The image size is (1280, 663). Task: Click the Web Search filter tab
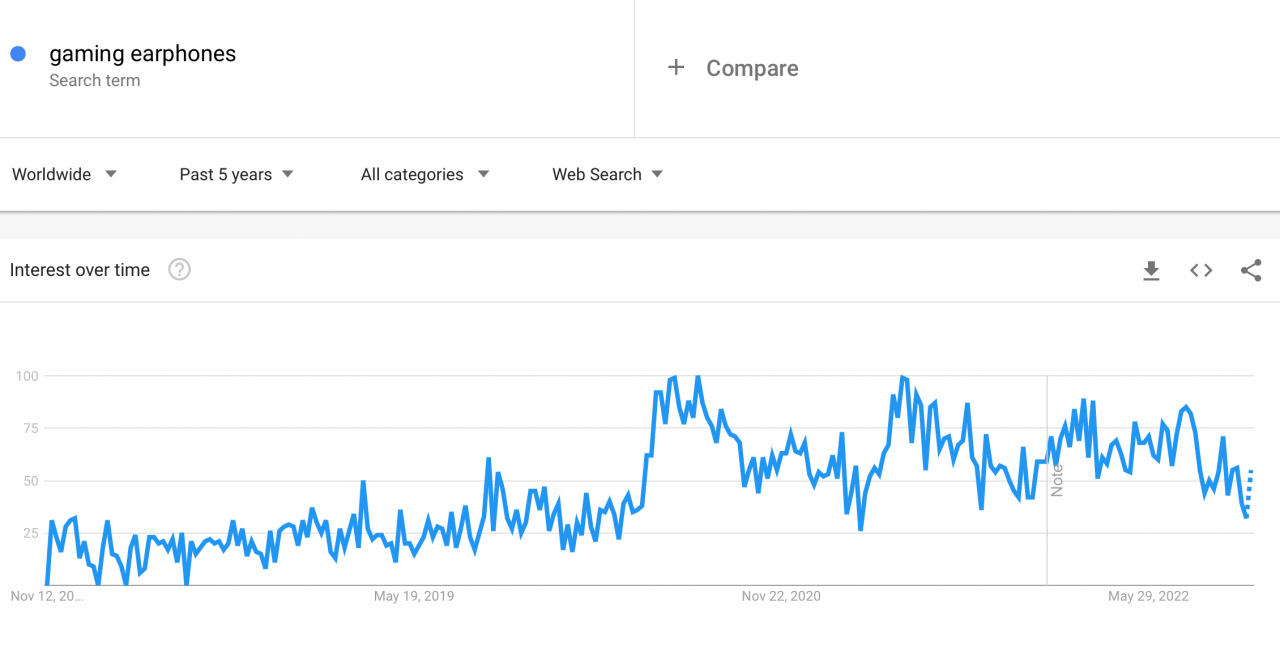click(x=597, y=174)
